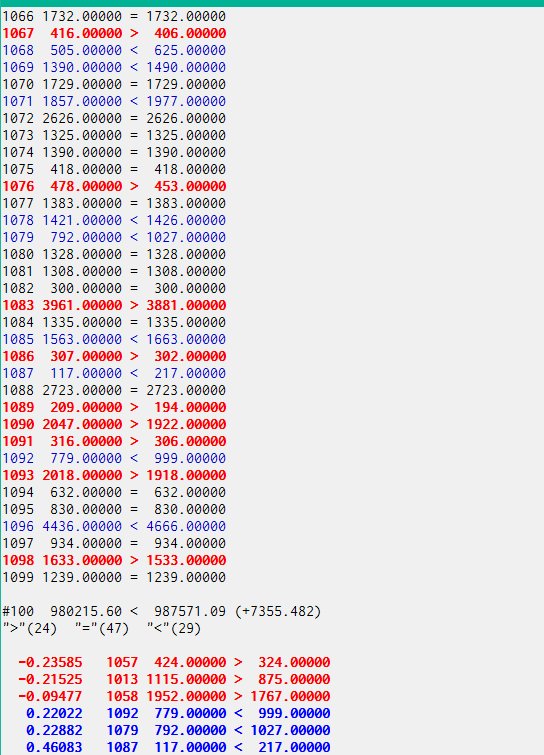This screenshot has width=544, height=755.
Task: Select blue row 1078 with 1421.00000 < 1426.00000
Action: click(114, 221)
